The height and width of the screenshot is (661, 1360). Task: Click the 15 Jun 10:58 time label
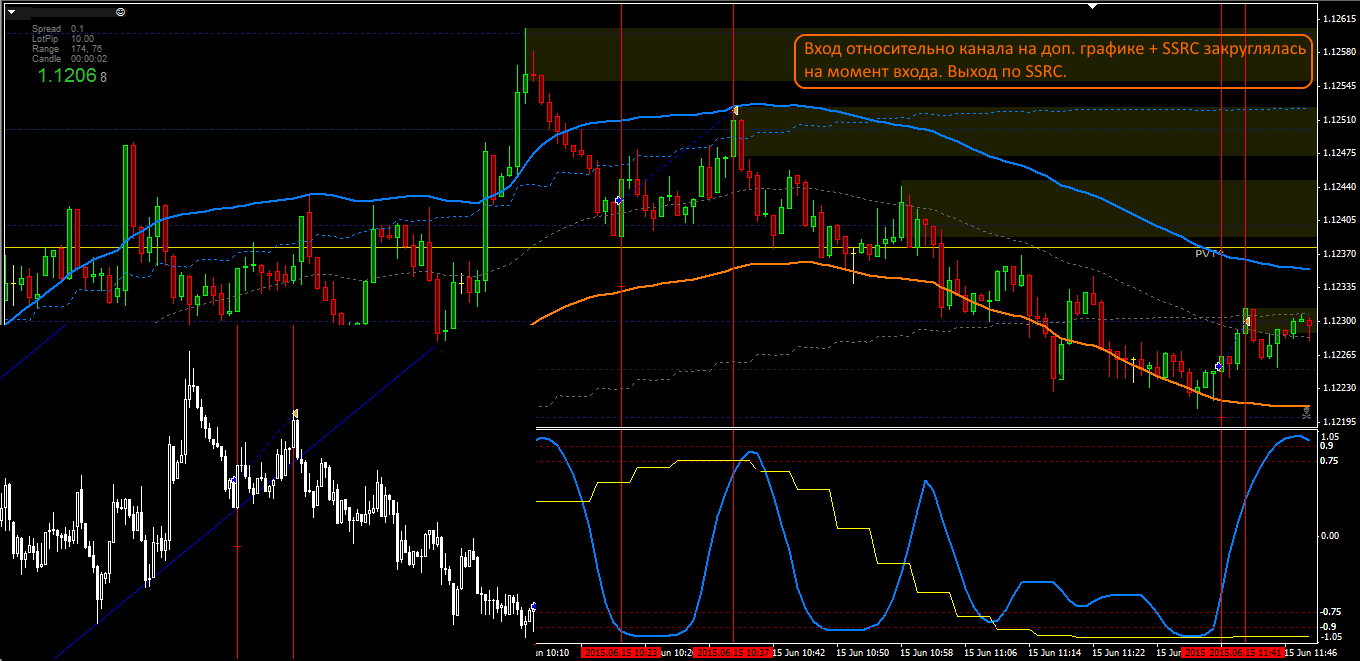[927, 652]
